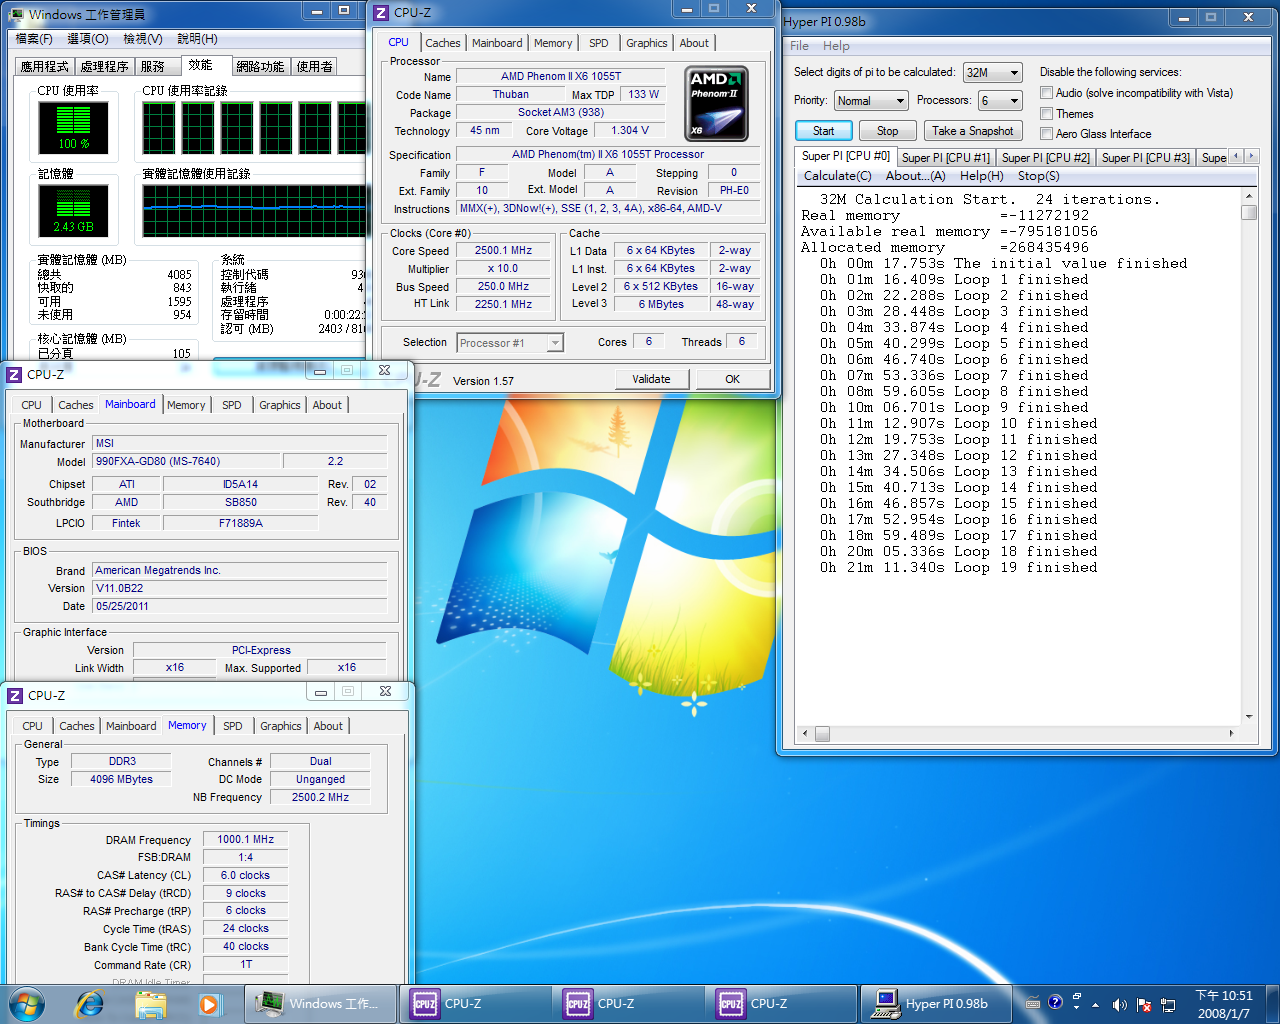This screenshot has width=1280, height=1024.
Task: Click the Validate button in CPU-Z
Action: tap(651, 379)
